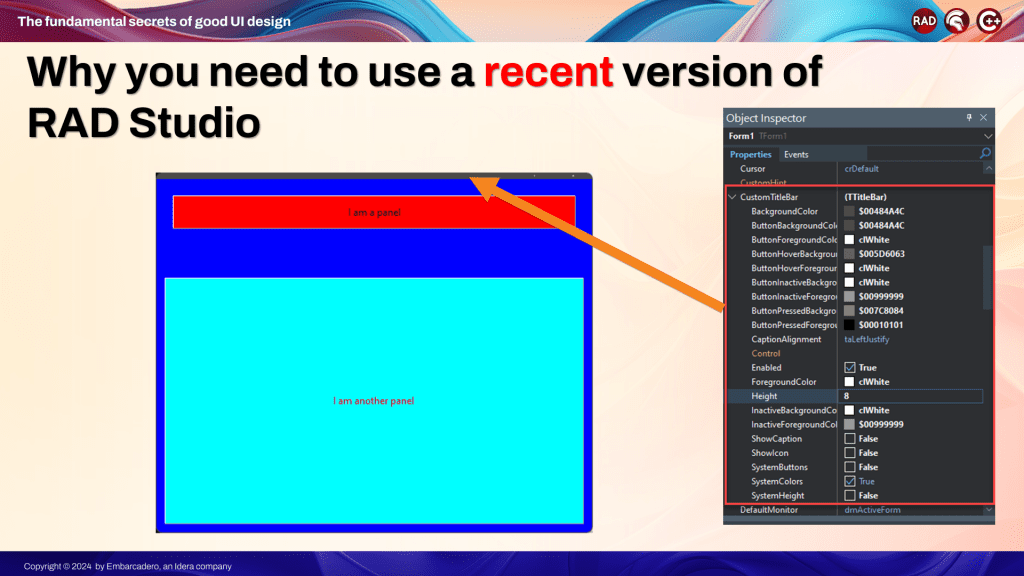The width and height of the screenshot is (1024, 576).
Task: Click the InactiveForegroundColor $00999999 swatch
Action: (x=849, y=424)
